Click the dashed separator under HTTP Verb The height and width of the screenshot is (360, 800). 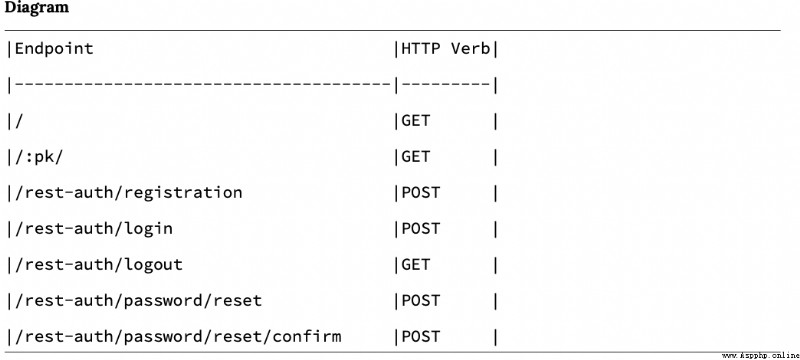click(445, 85)
